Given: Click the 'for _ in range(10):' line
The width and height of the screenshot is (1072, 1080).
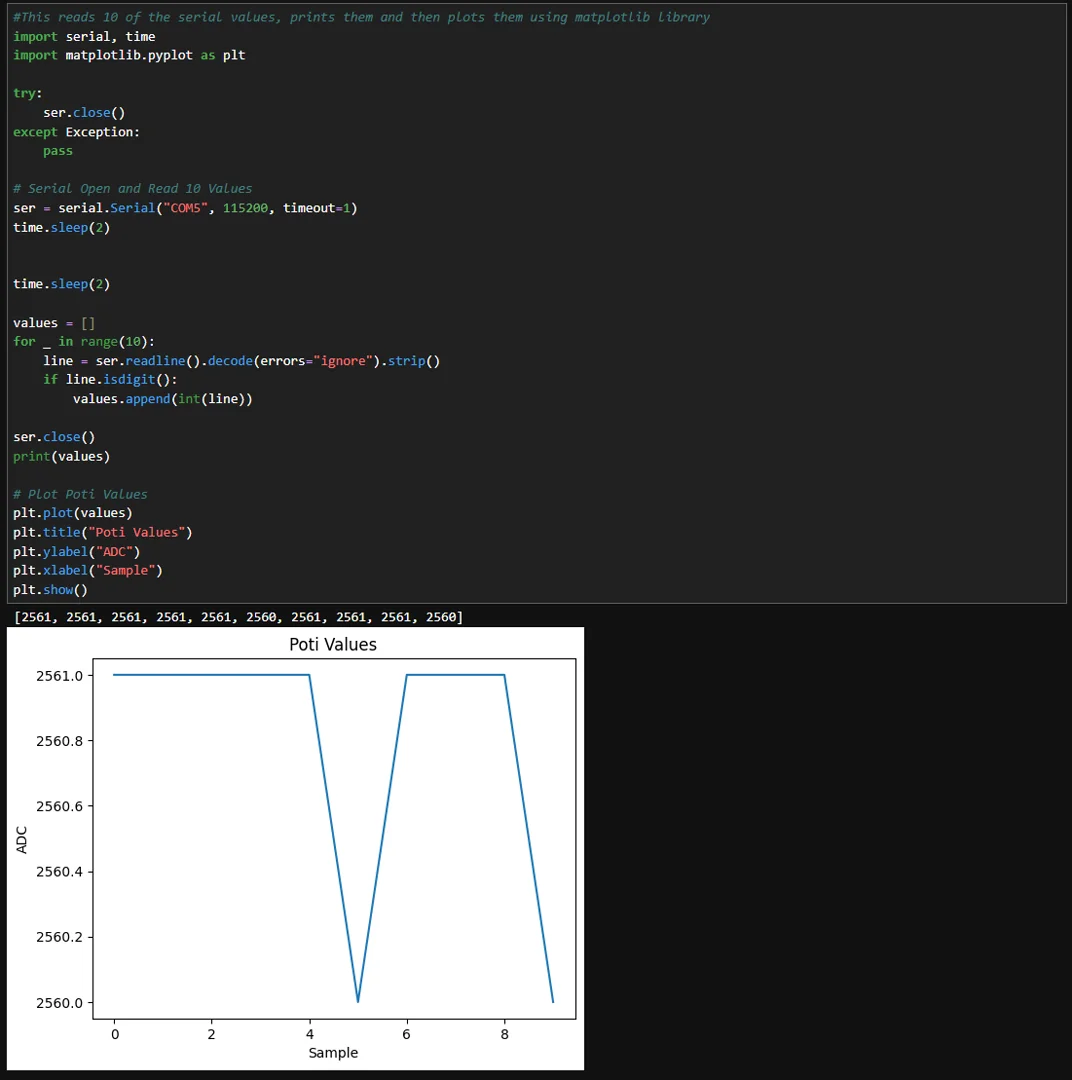Looking at the screenshot, I should tap(84, 342).
